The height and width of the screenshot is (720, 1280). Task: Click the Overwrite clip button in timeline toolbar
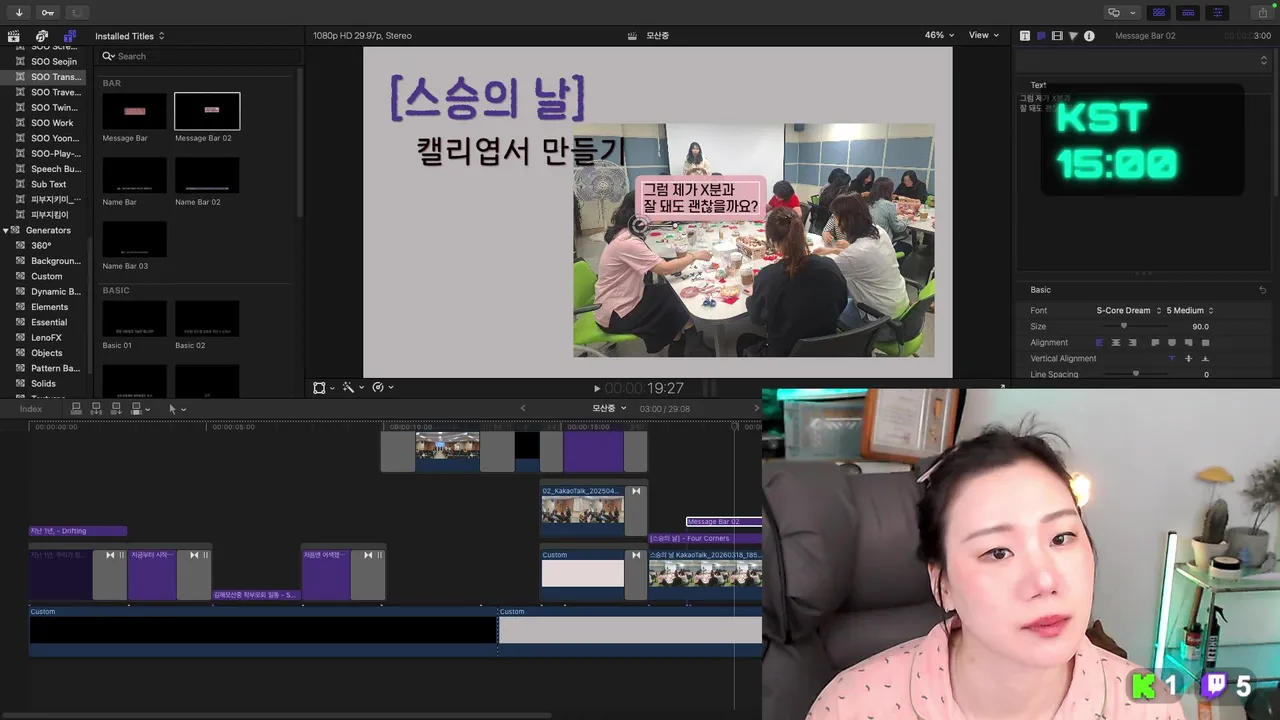point(139,408)
